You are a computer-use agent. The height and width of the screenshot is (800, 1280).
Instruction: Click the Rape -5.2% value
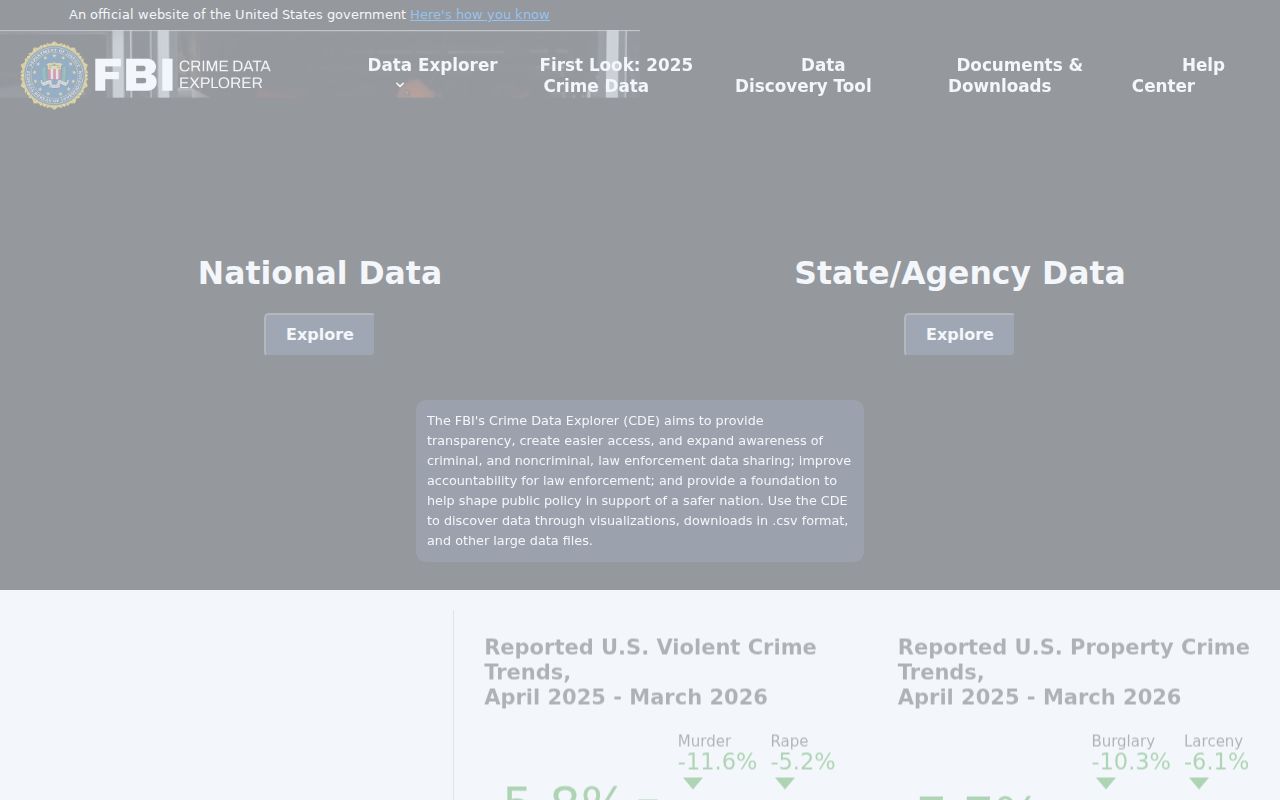[803, 762]
